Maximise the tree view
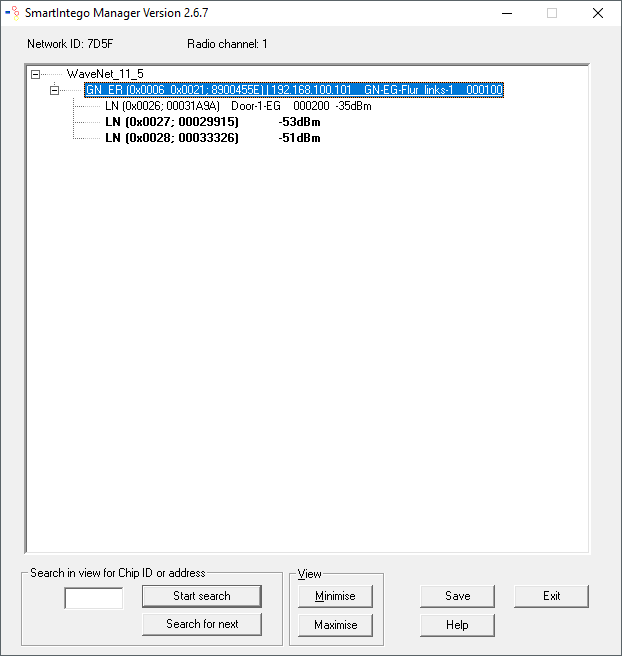The height and width of the screenshot is (656, 622). (x=335, y=625)
